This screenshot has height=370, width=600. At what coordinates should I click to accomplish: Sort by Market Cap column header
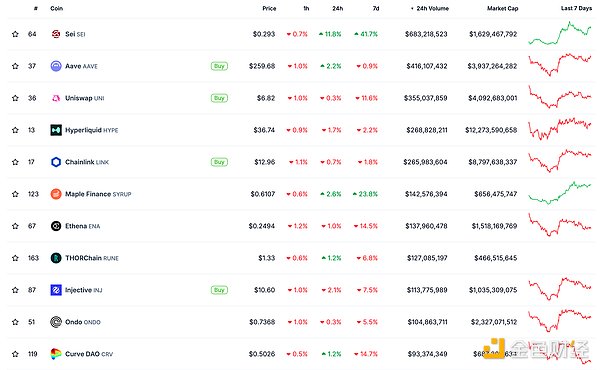pyautogui.click(x=502, y=8)
